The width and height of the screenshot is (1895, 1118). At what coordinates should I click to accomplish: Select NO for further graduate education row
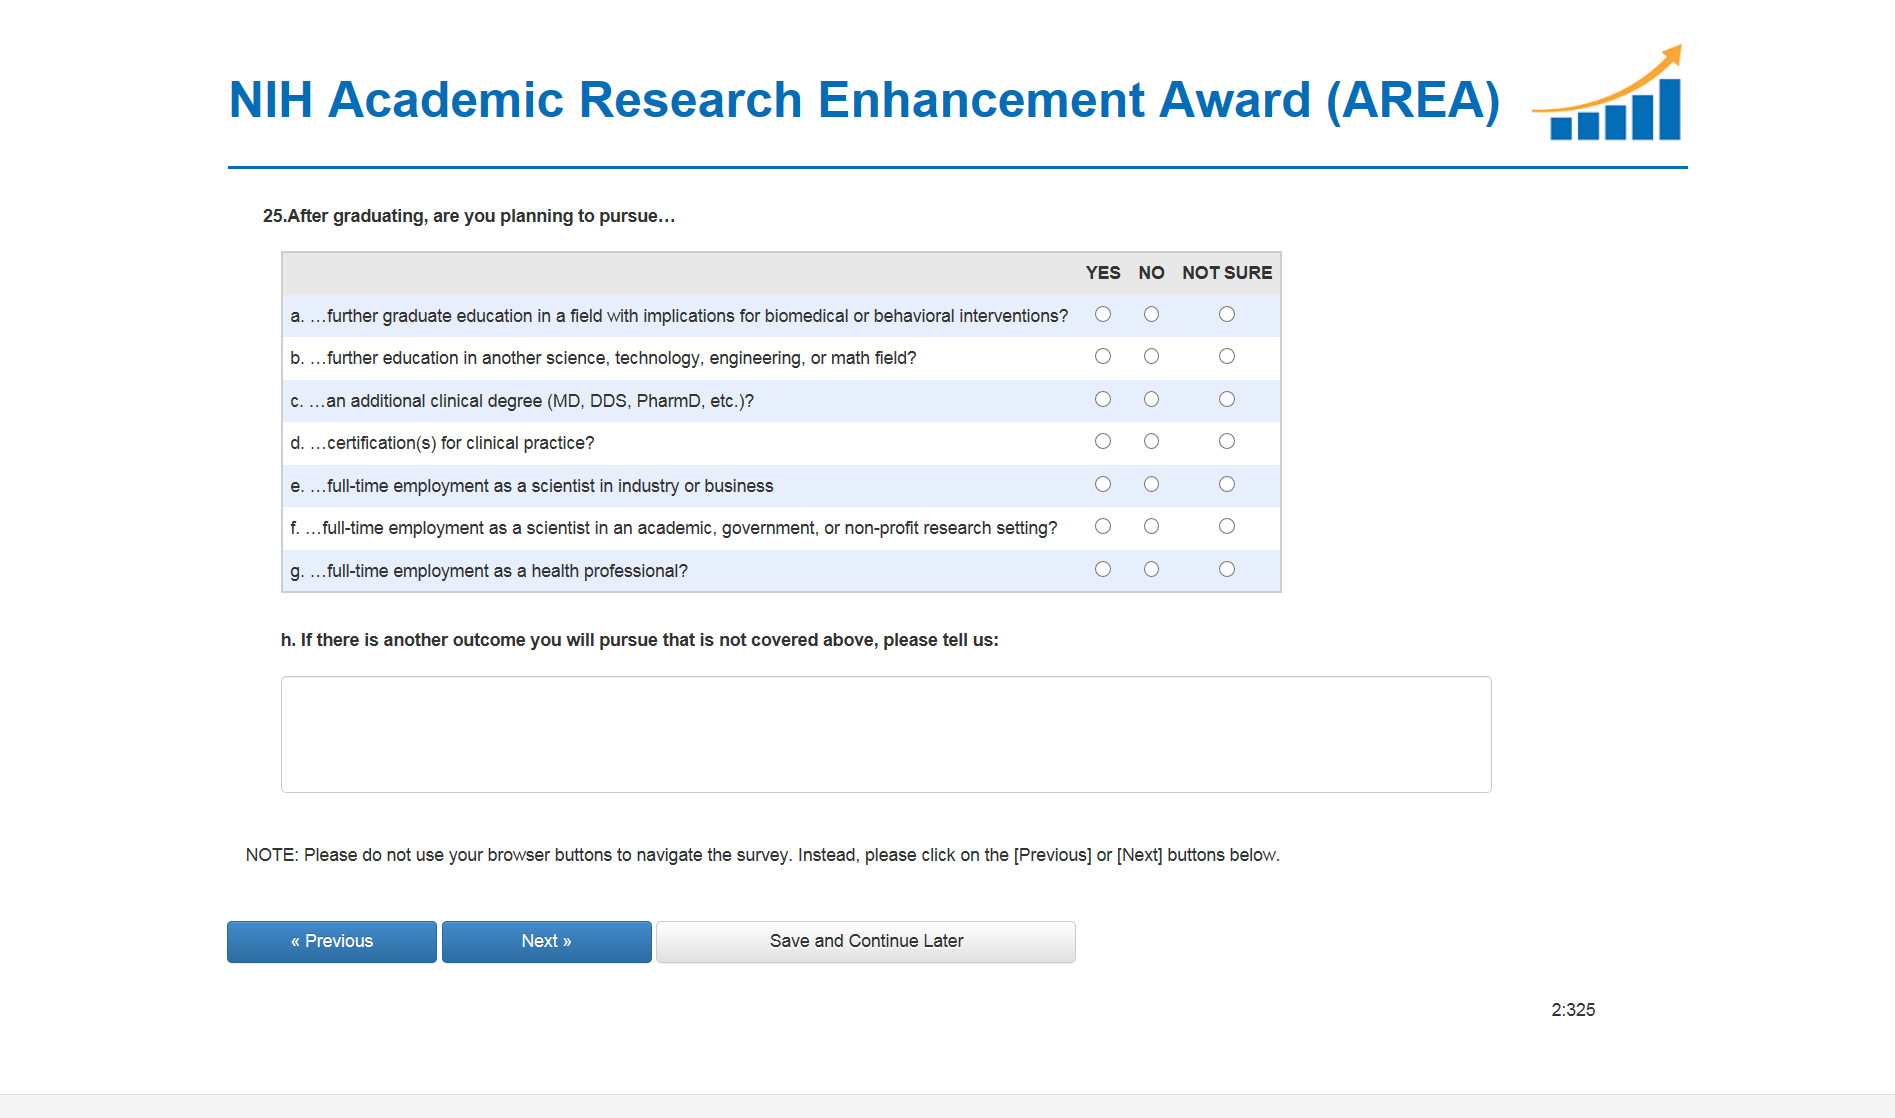pos(1152,315)
